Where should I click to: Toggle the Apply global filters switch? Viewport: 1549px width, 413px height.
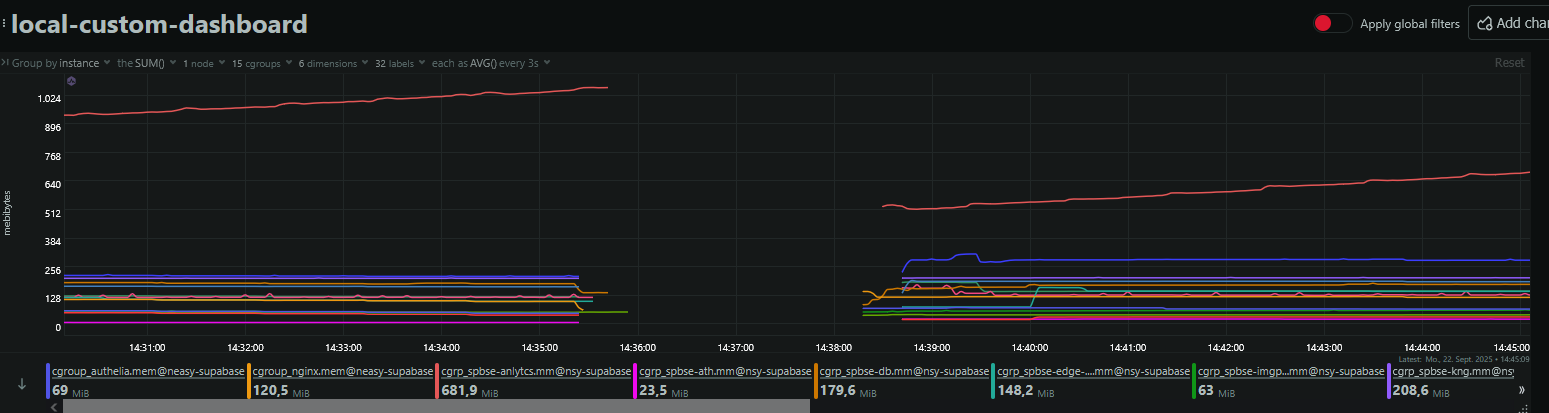click(x=1333, y=23)
